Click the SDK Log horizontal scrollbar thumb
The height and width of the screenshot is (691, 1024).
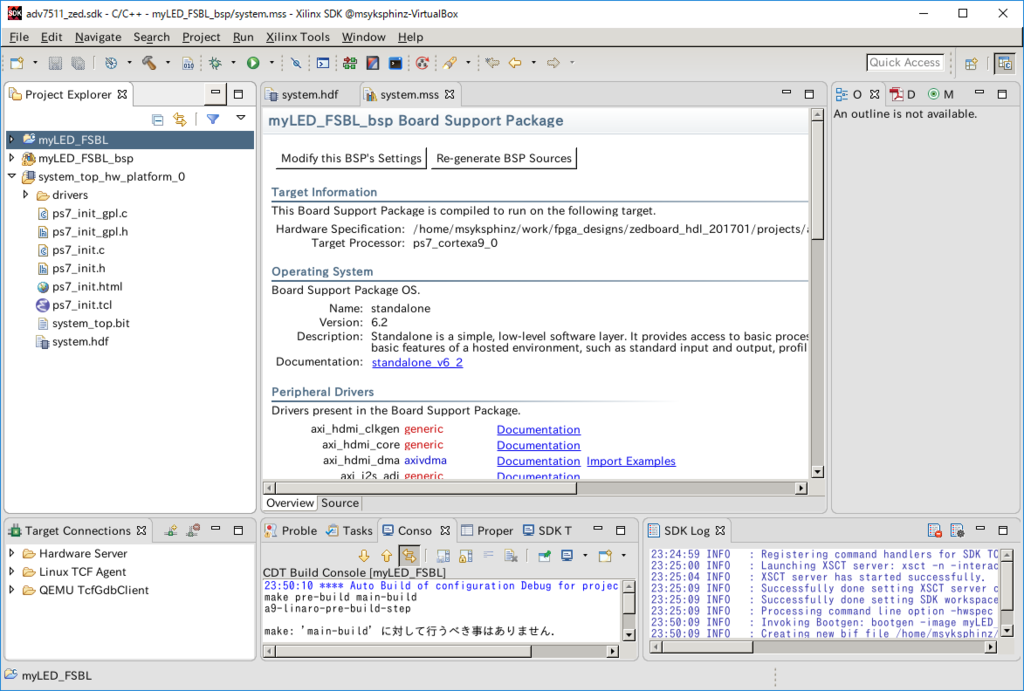tap(707, 647)
